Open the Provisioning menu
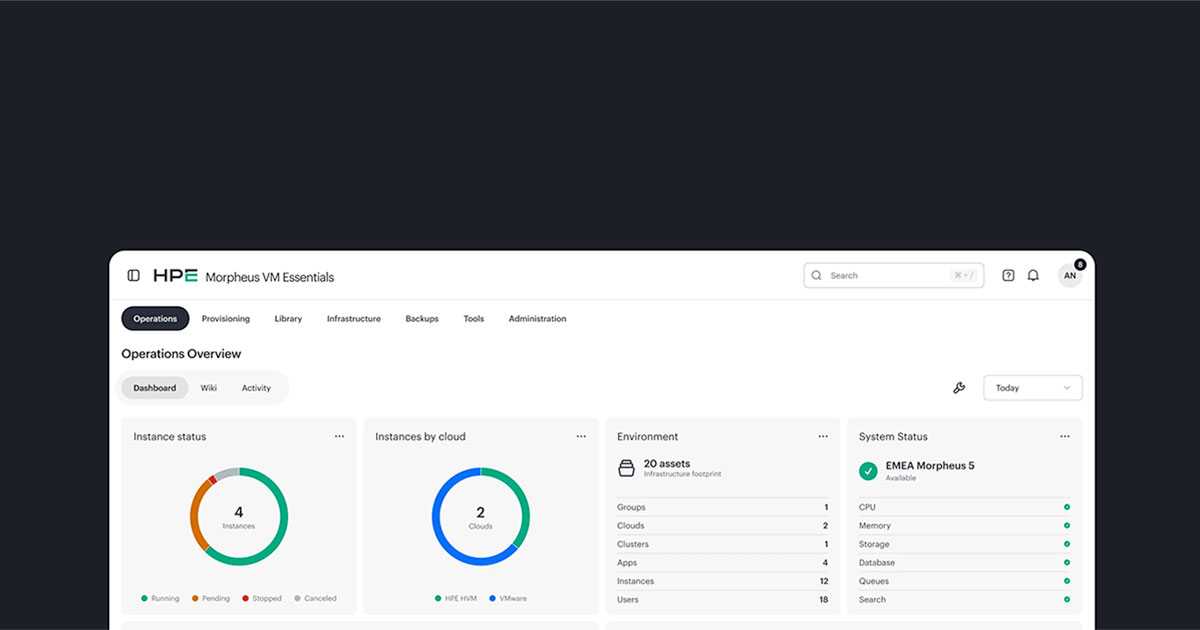This screenshot has width=1200, height=630. (226, 319)
